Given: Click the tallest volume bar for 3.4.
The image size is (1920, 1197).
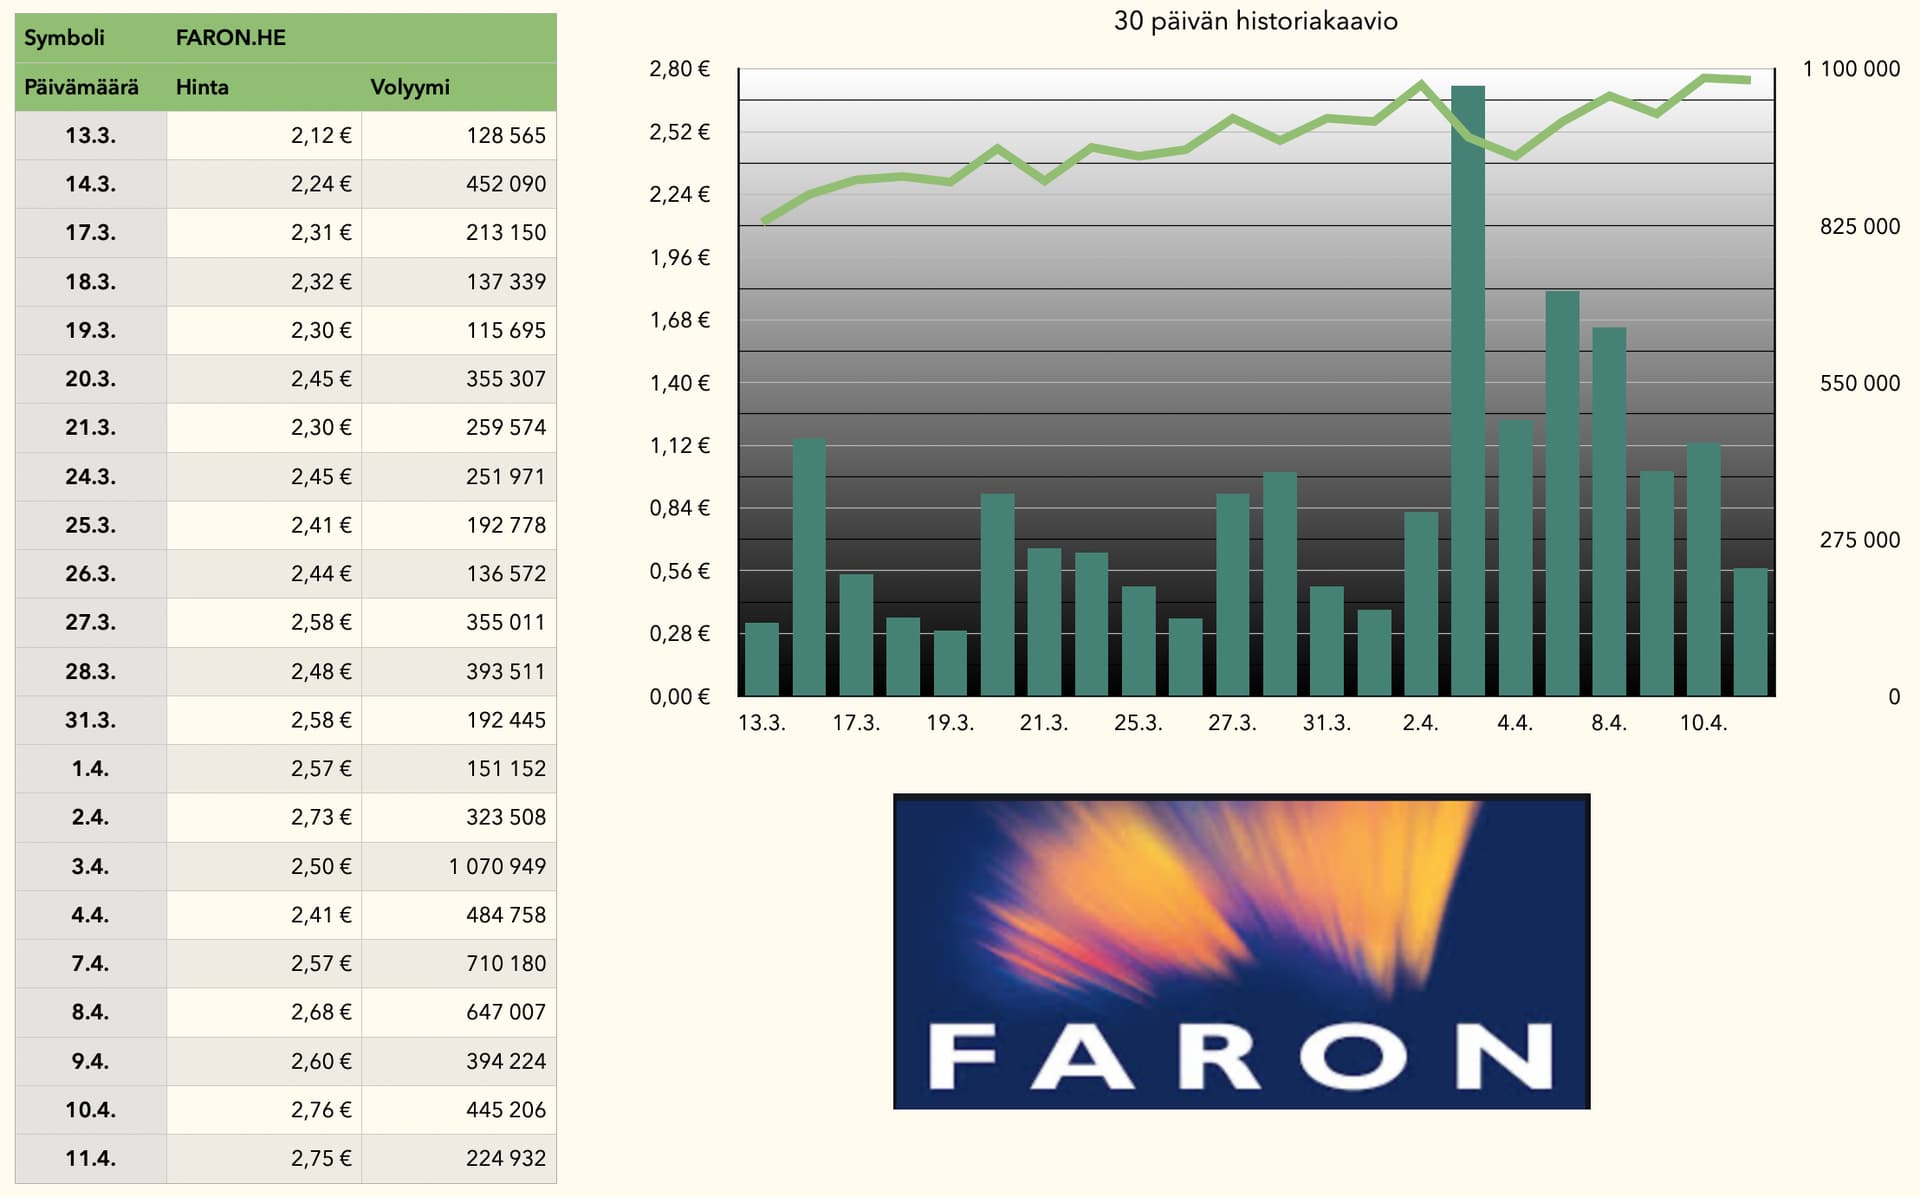Looking at the screenshot, I should point(1467,400).
